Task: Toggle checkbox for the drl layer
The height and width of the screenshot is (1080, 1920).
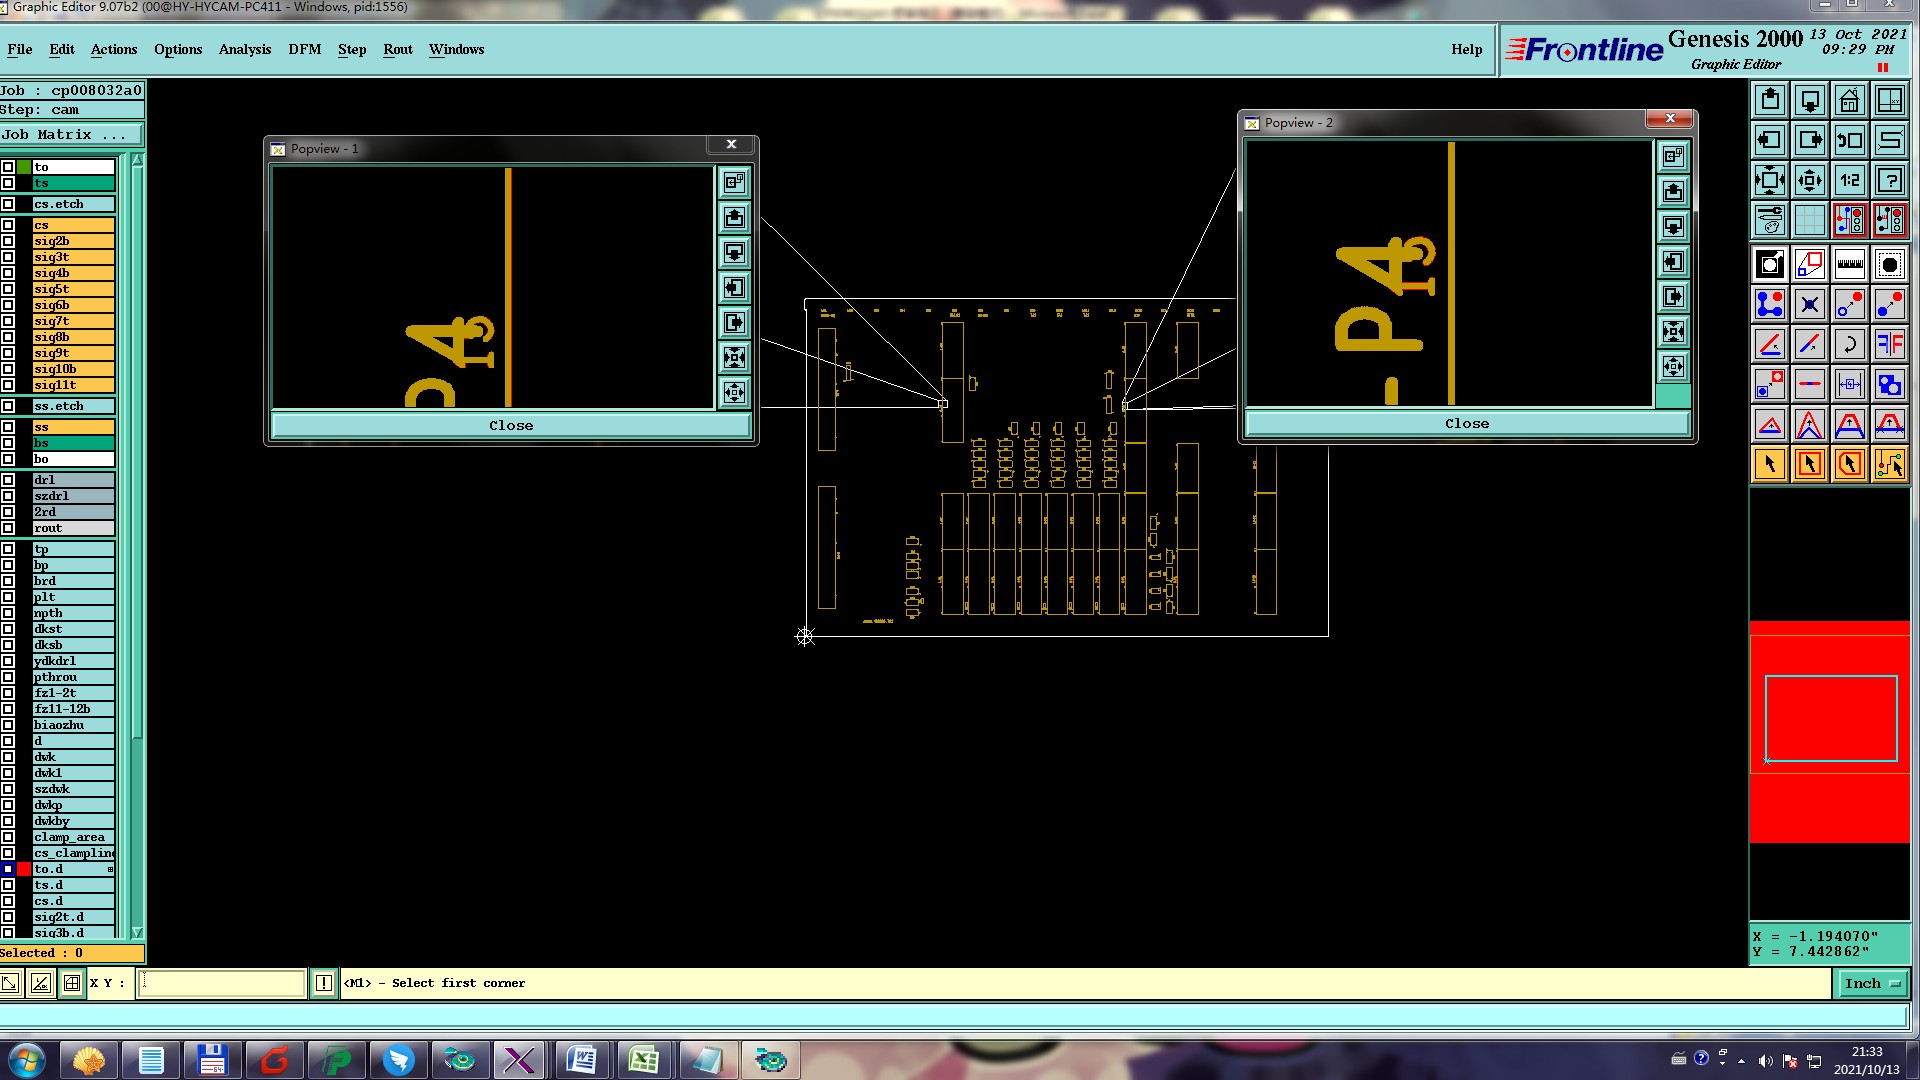Action: coord(8,480)
